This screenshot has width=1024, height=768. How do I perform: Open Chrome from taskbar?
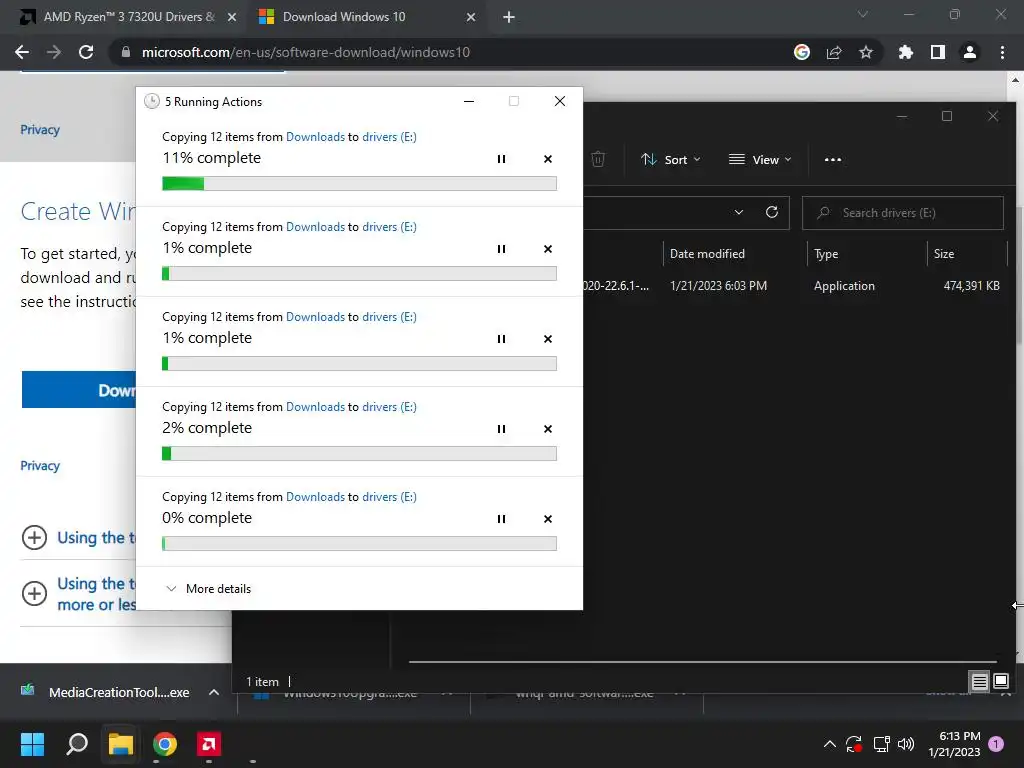click(165, 744)
